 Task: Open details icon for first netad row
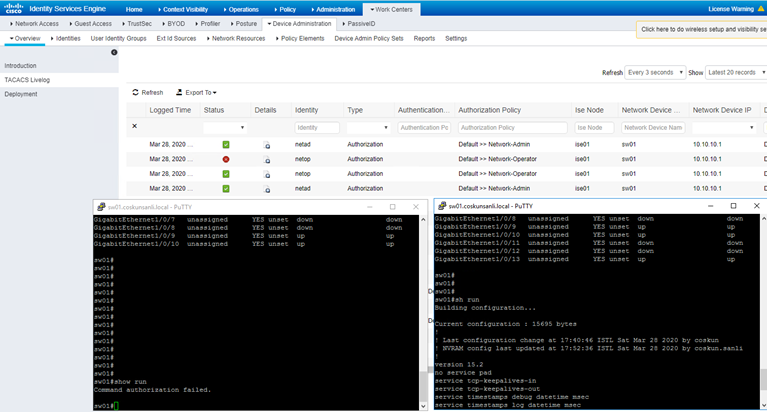point(267,145)
